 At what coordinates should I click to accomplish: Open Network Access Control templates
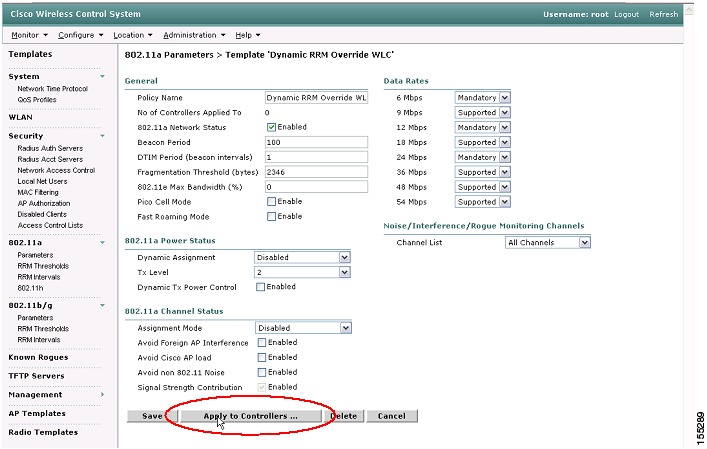[x=56, y=170]
